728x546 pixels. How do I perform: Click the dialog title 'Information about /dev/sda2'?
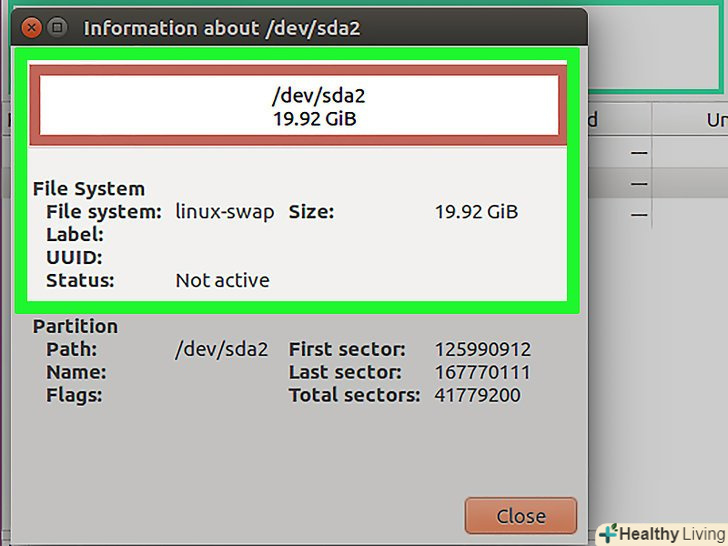point(221,28)
